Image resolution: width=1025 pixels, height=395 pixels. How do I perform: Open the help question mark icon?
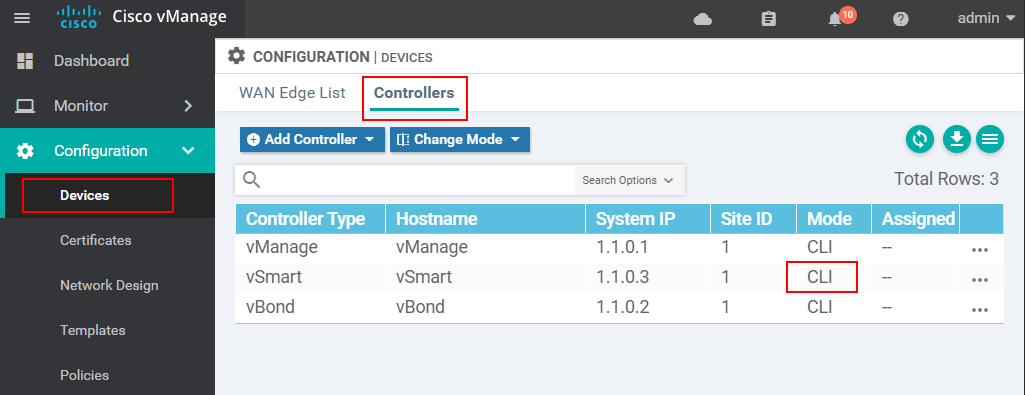(x=901, y=19)
